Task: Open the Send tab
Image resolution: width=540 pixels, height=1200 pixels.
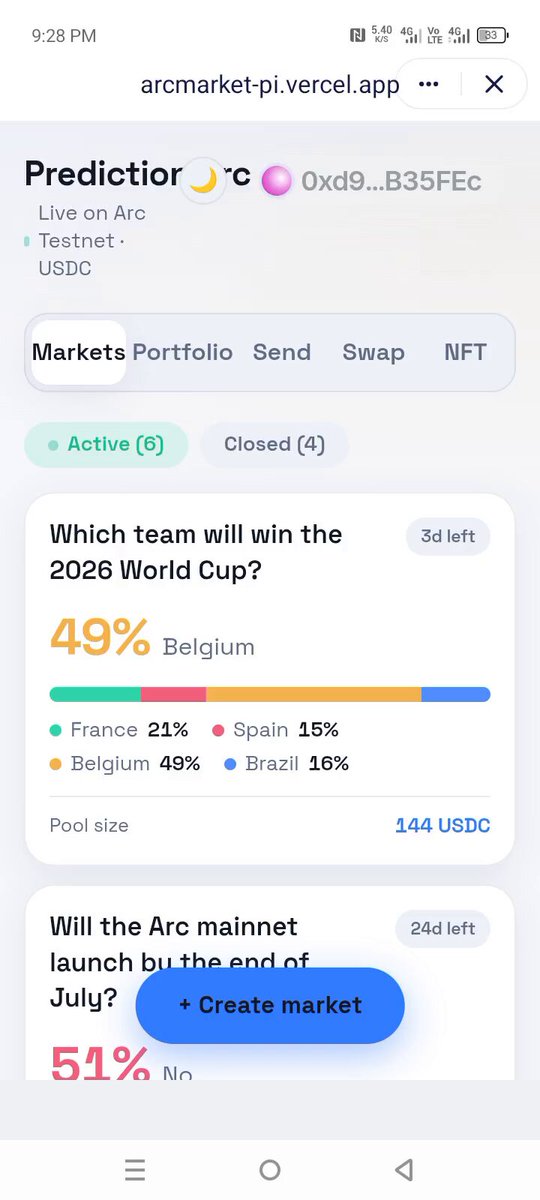Action: pyautogui.click(x=282, y=352)
